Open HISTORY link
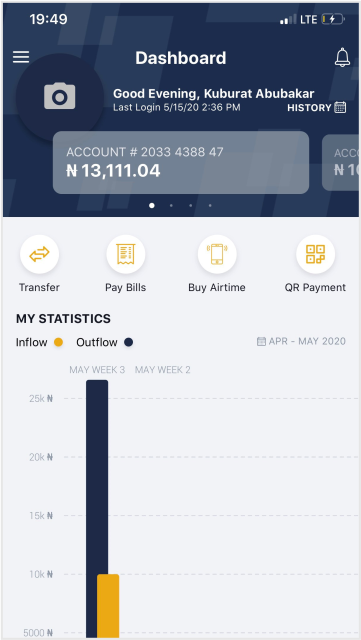361x640 pixels. pyautogui.click(x=309, y=108)
